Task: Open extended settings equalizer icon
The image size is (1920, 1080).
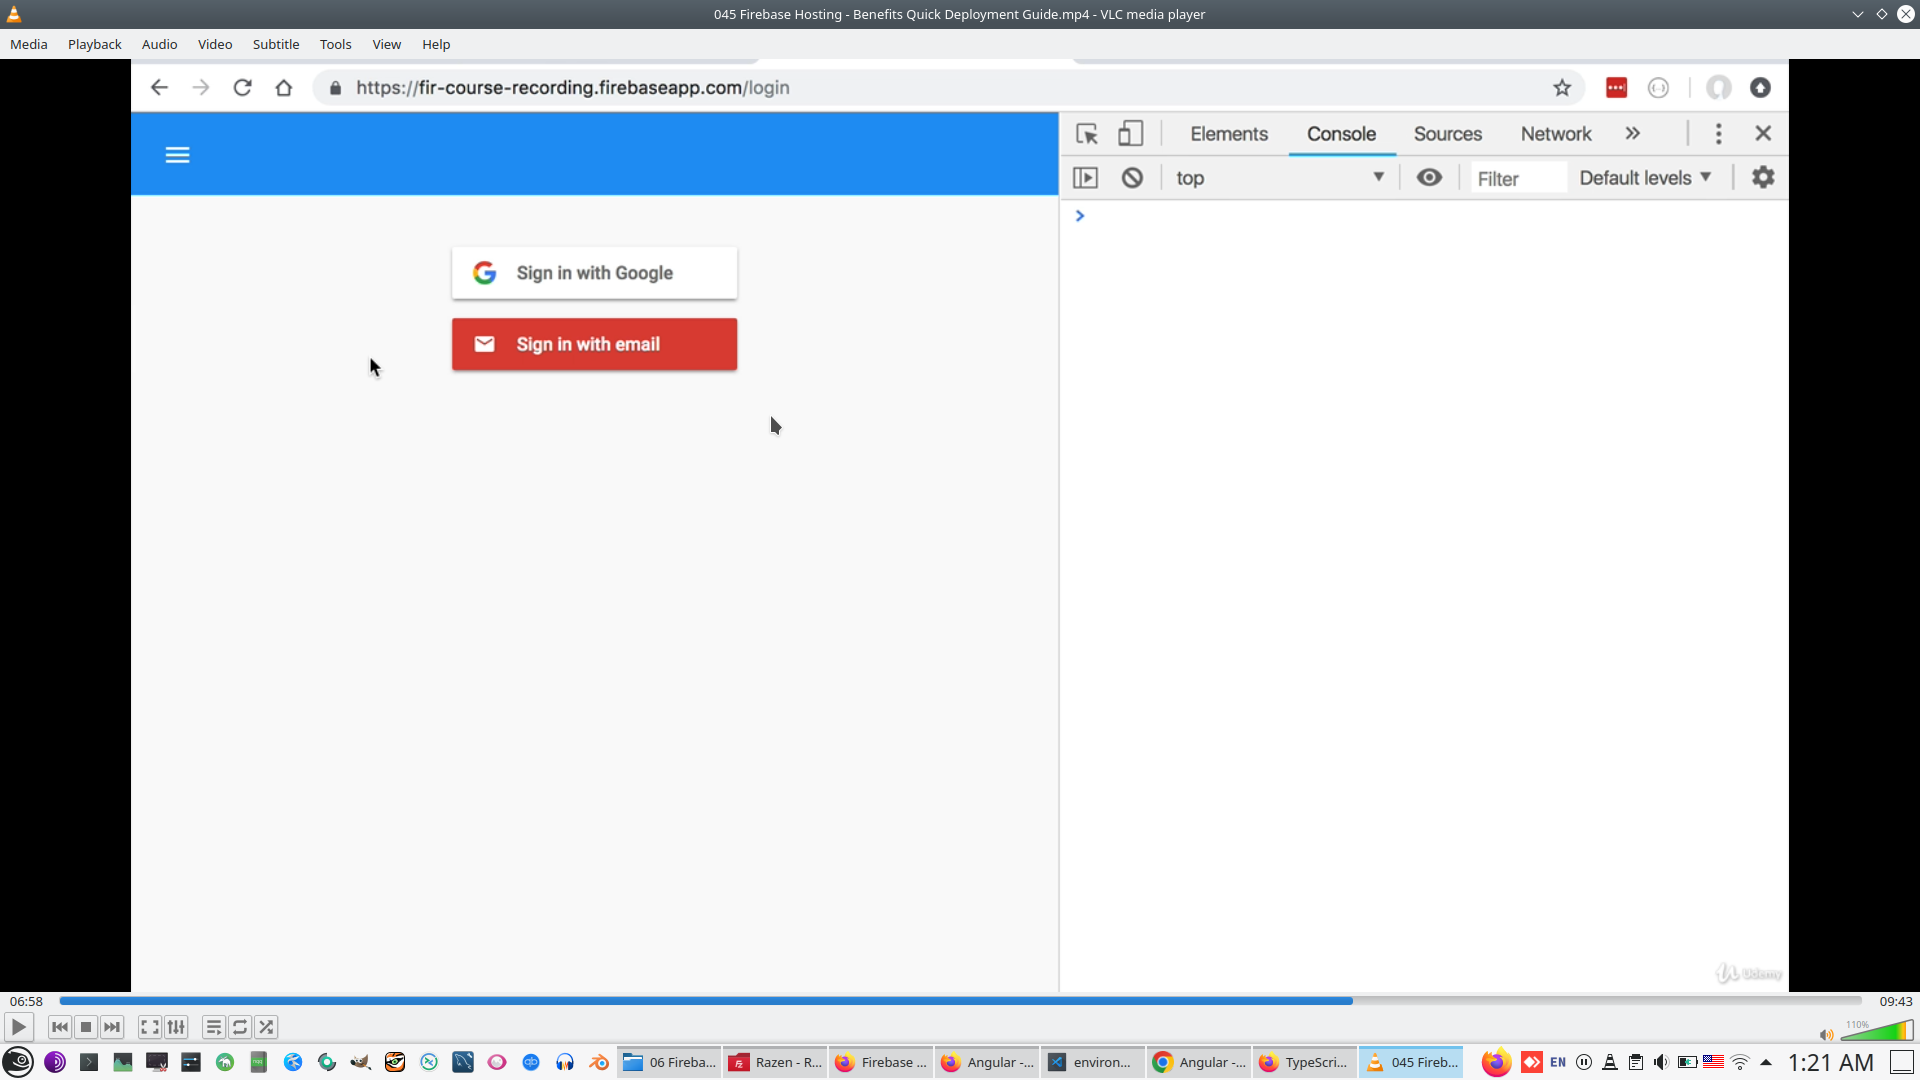Action: coord(177,1027)
